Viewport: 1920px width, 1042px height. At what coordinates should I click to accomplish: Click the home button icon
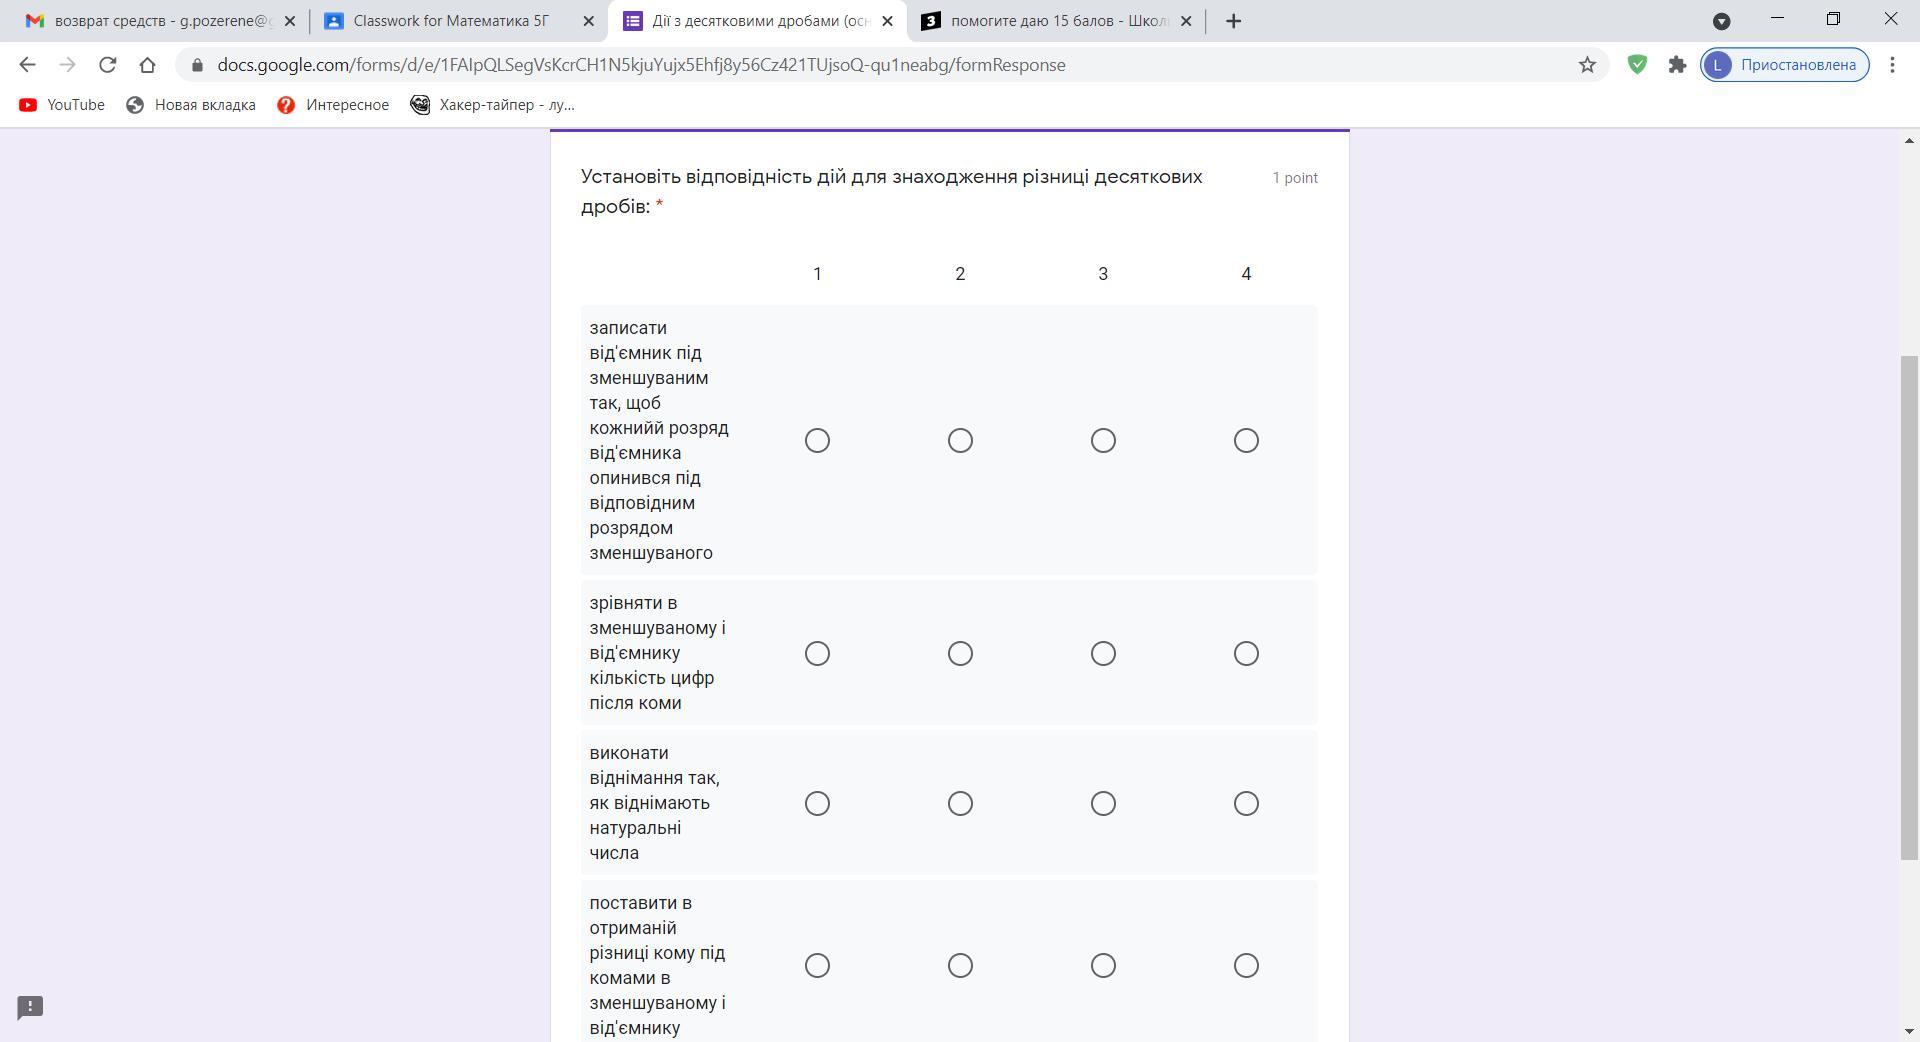click(147, 65)
